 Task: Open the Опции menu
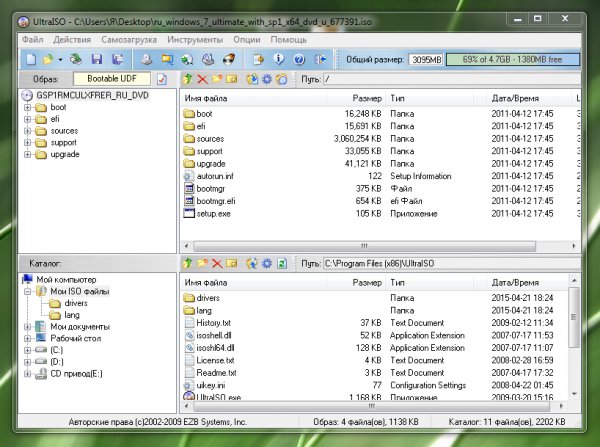(247, 40)
